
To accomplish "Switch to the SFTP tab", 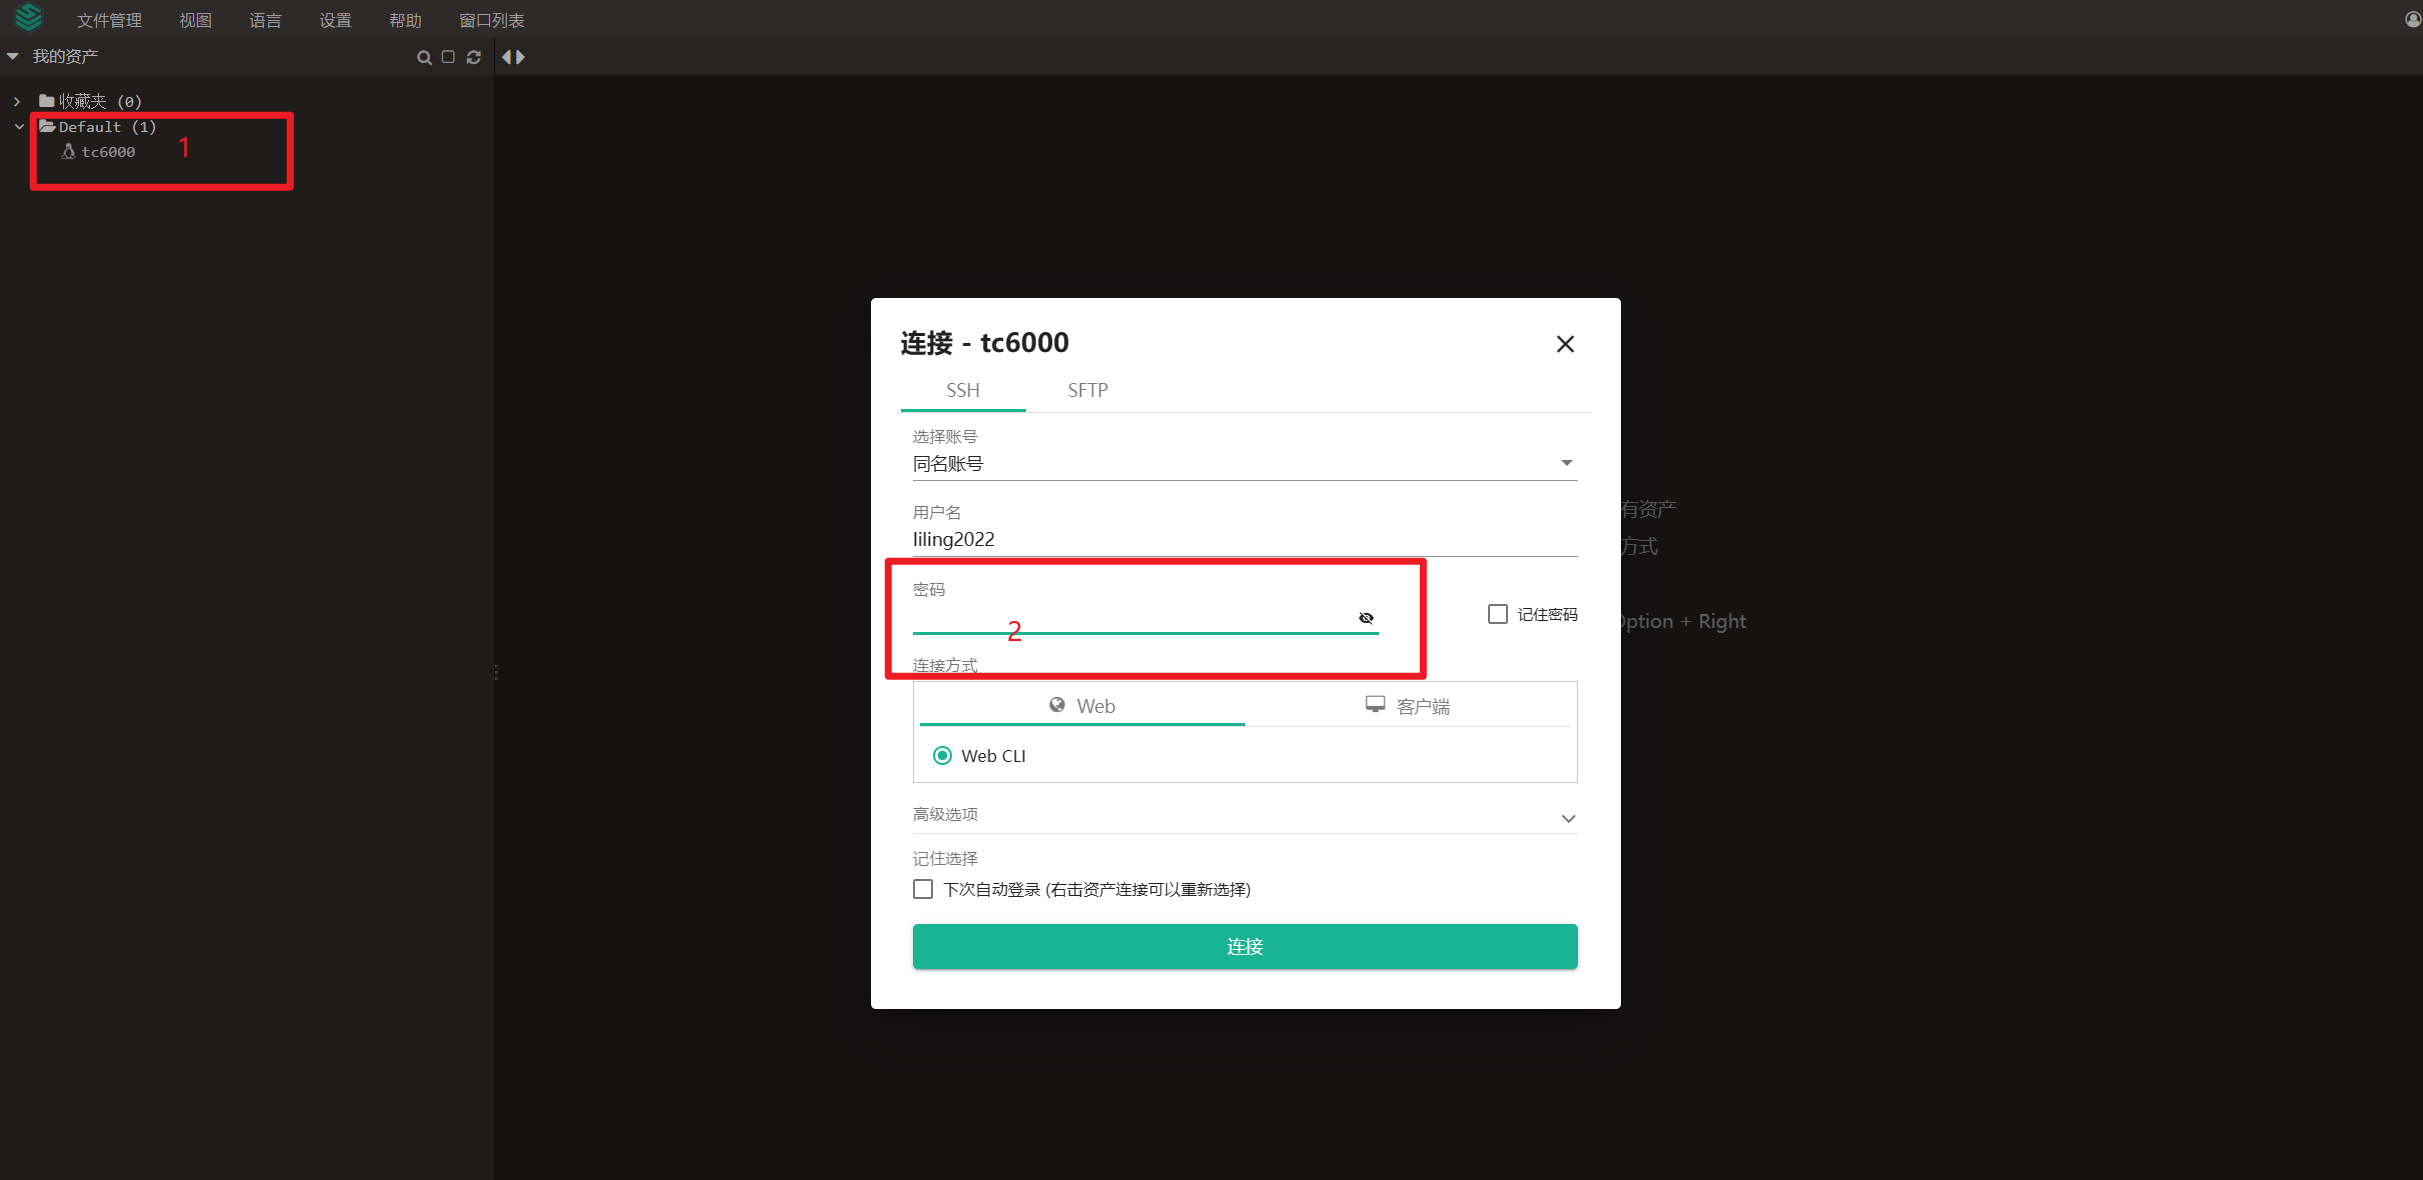I will 1087,390.
